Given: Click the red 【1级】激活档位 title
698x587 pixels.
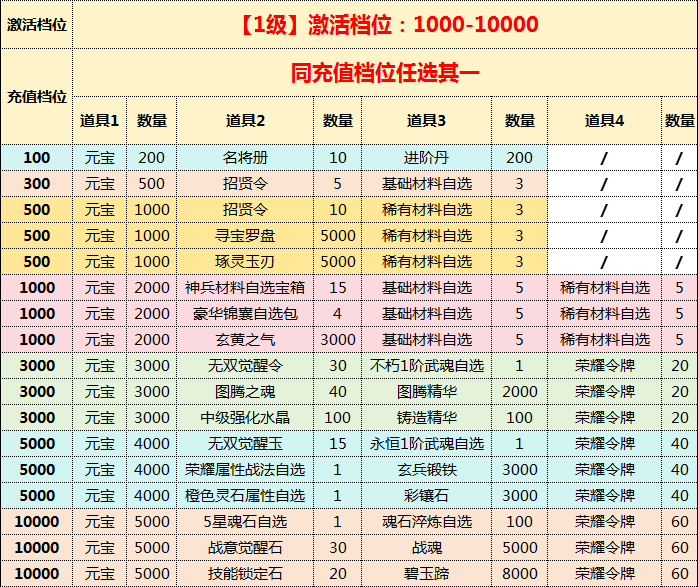Looking at the screenshot, I should coord(385,25).
